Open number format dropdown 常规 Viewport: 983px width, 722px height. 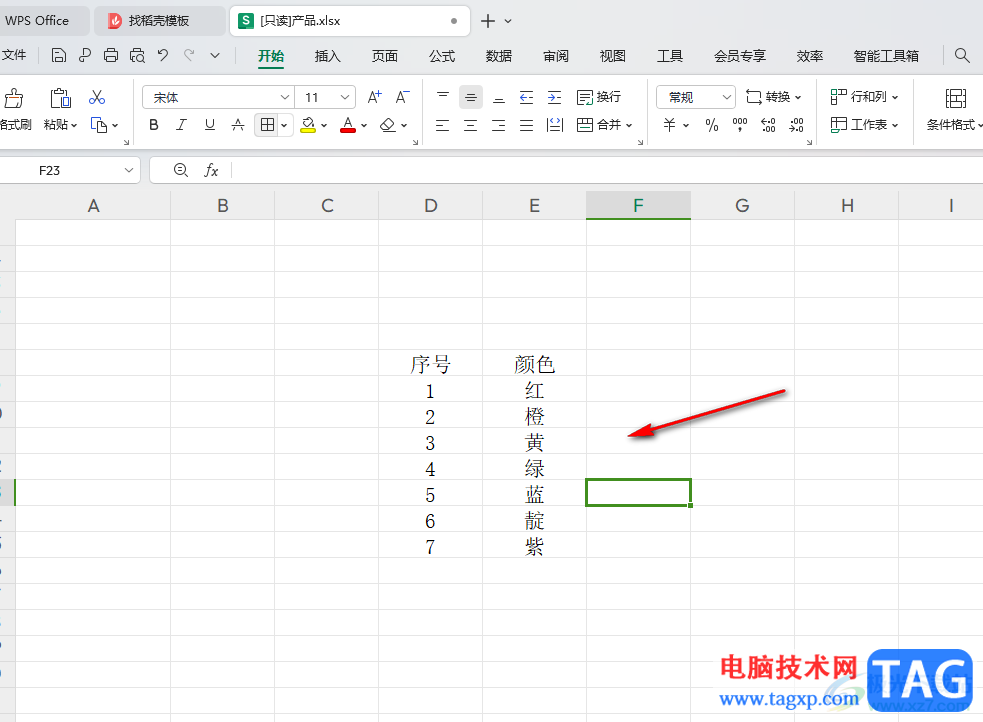click(726, 97)
